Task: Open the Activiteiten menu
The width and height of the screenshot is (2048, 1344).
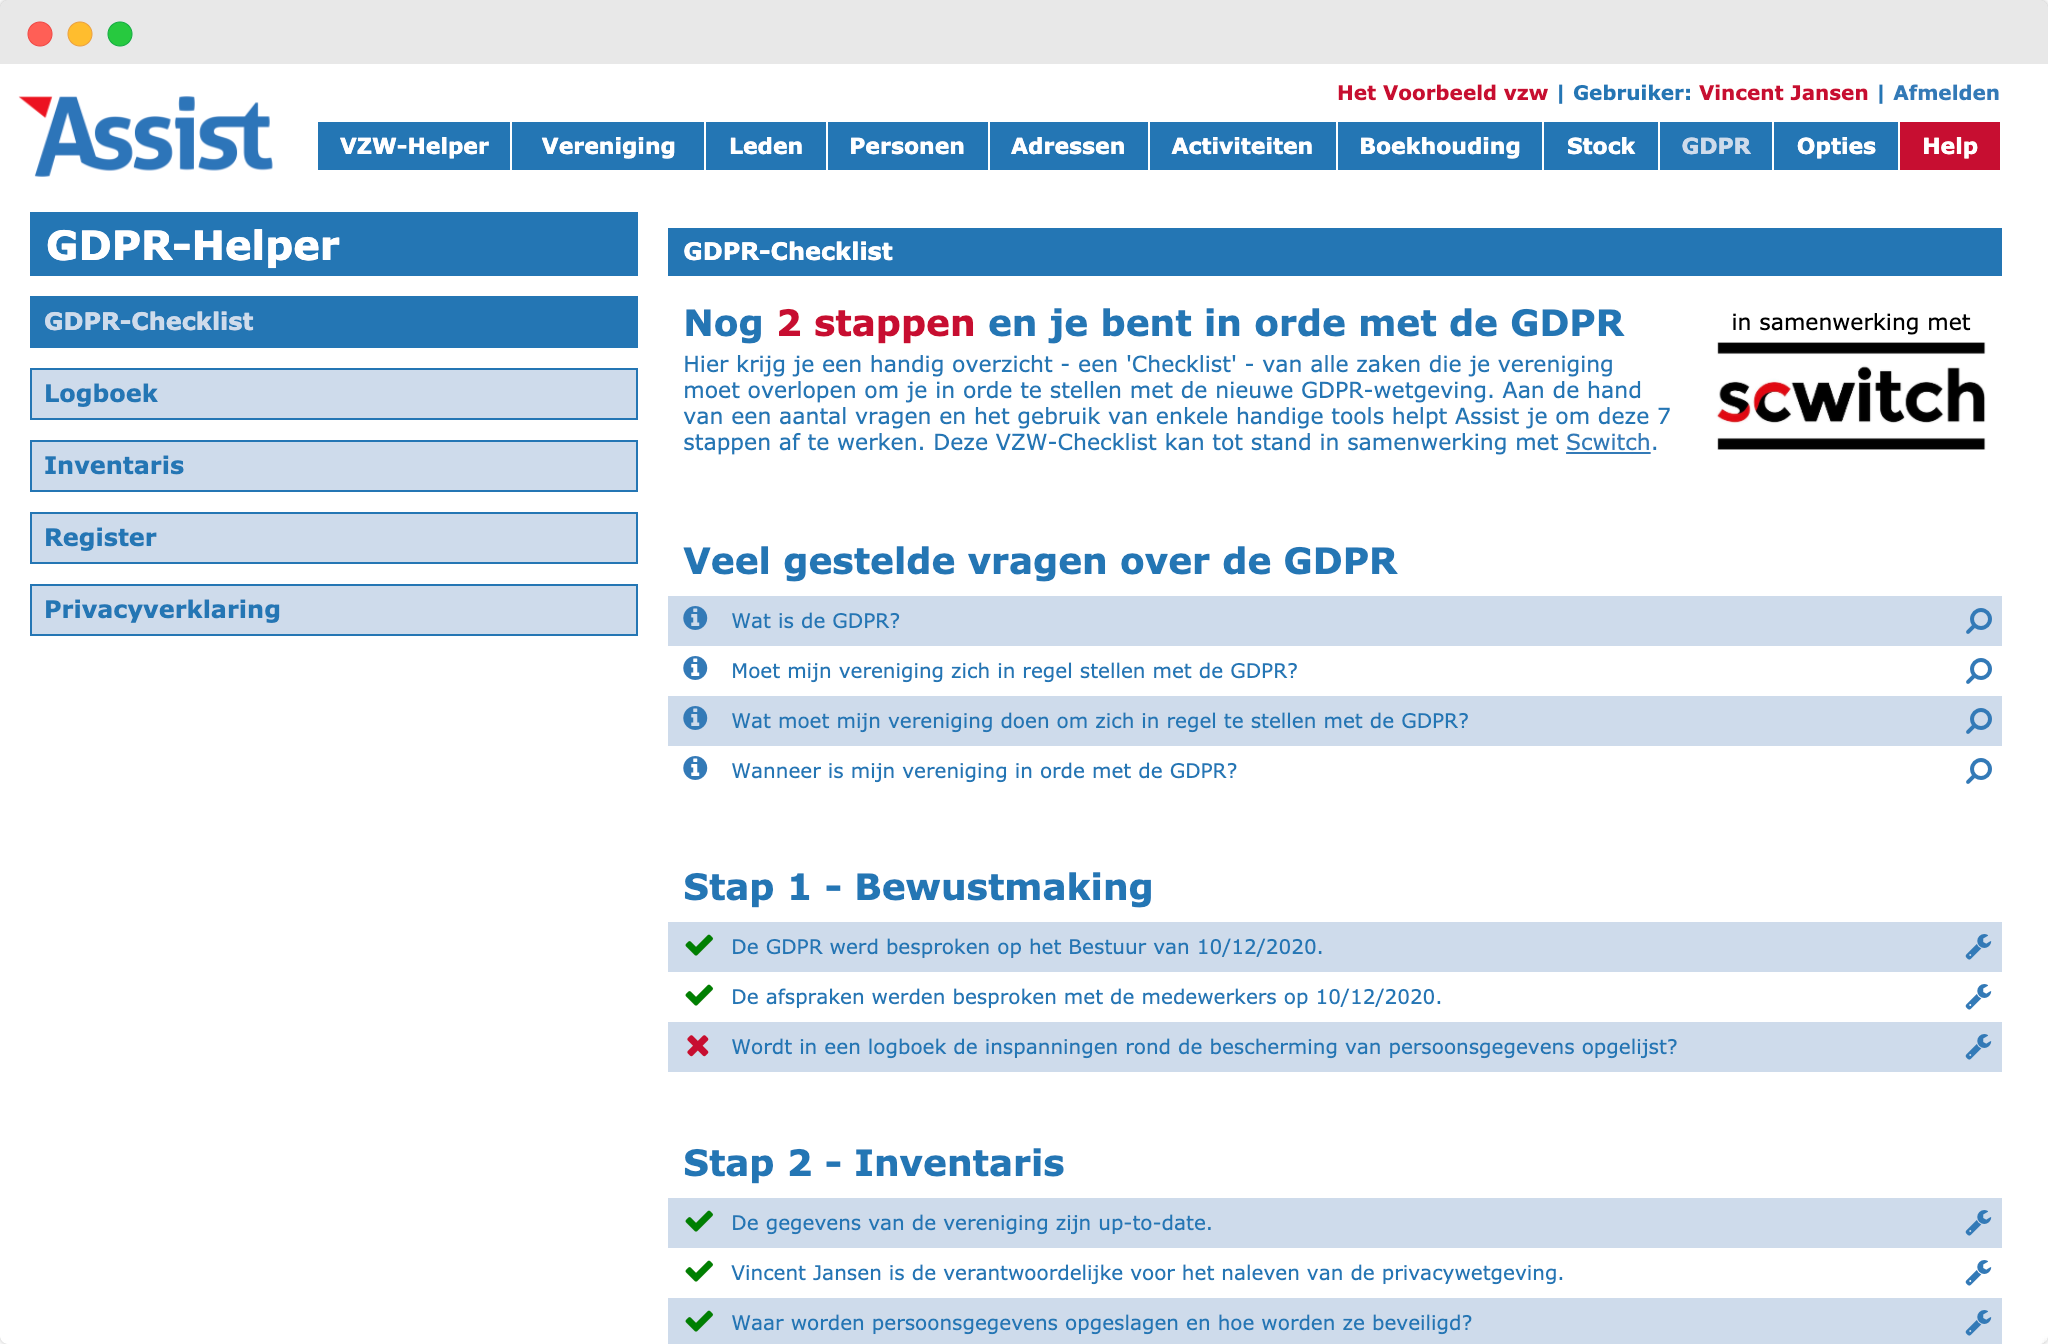Action: [1242, 146]
